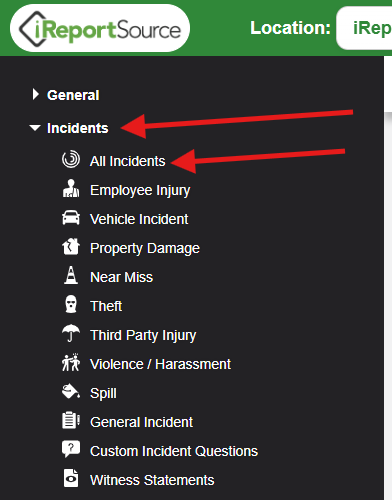Click the Spill paint bucket icon

(x=71, y=391)
